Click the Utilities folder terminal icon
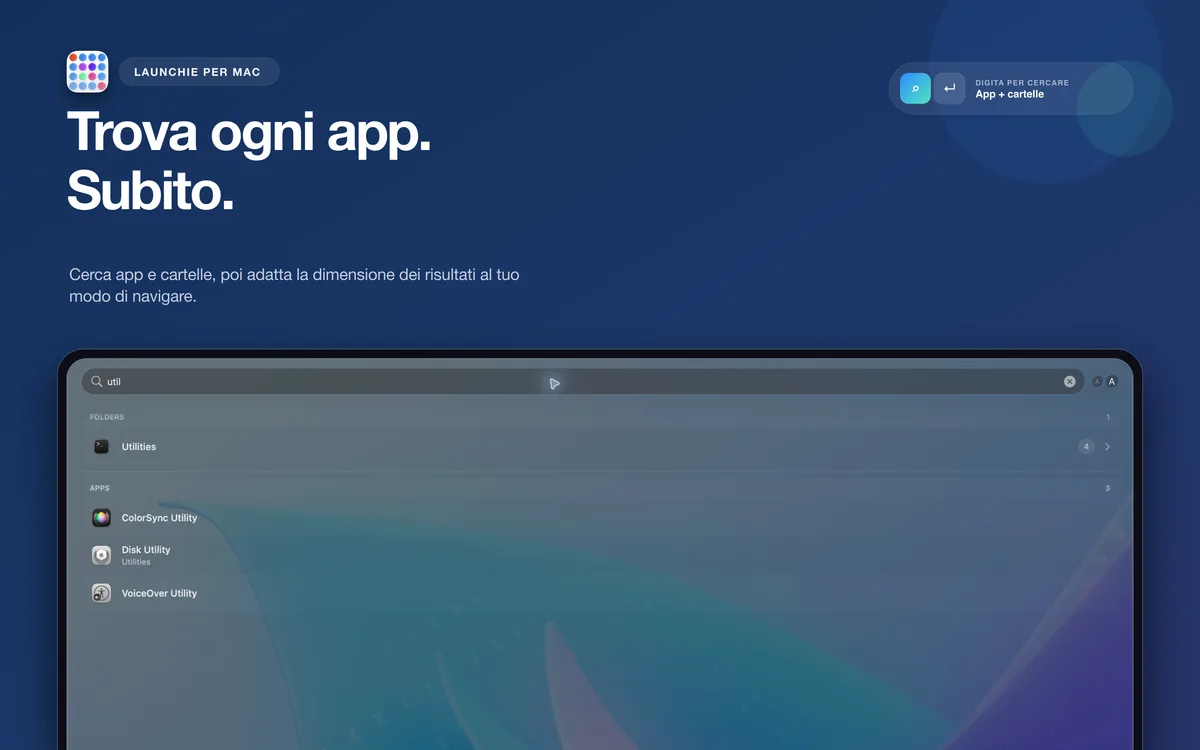 coord(101,447)
